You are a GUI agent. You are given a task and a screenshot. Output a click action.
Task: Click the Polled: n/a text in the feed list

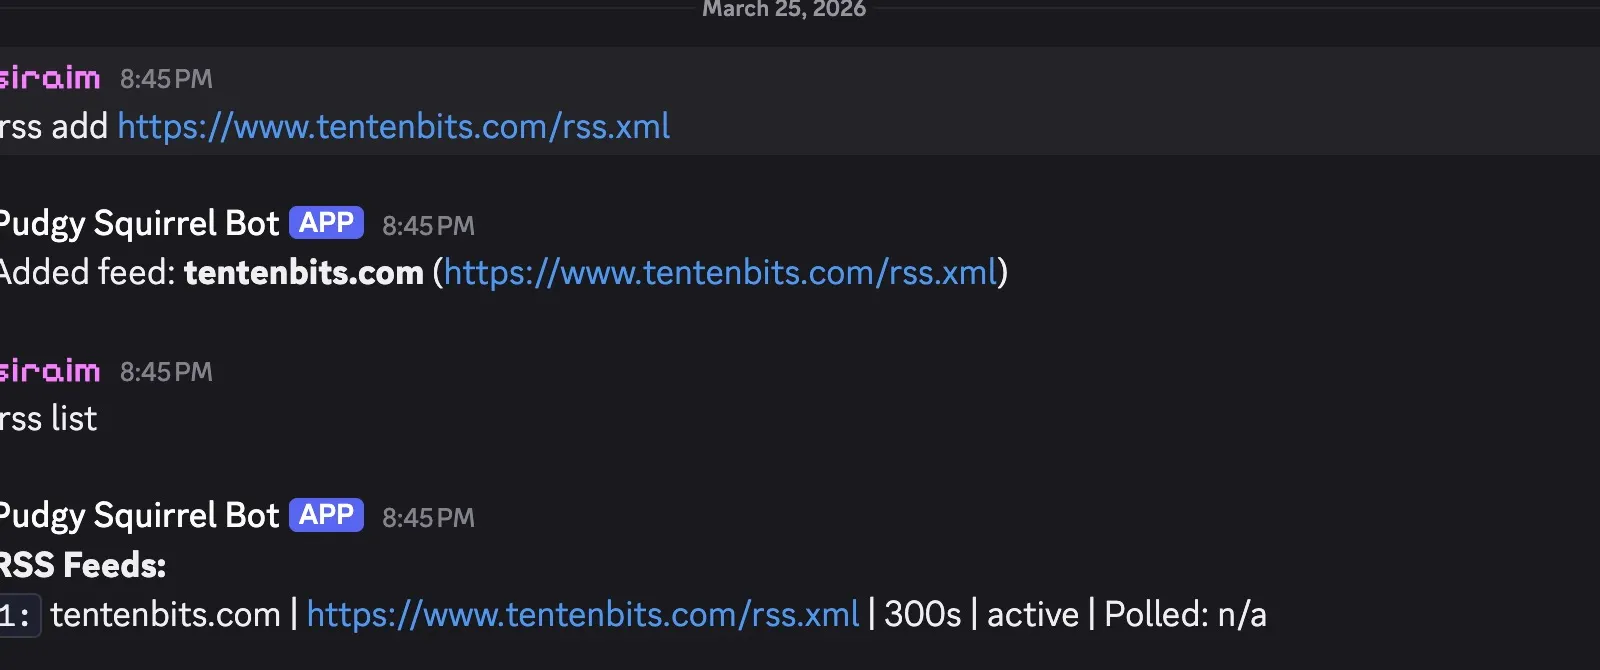tap(1186, 614)
